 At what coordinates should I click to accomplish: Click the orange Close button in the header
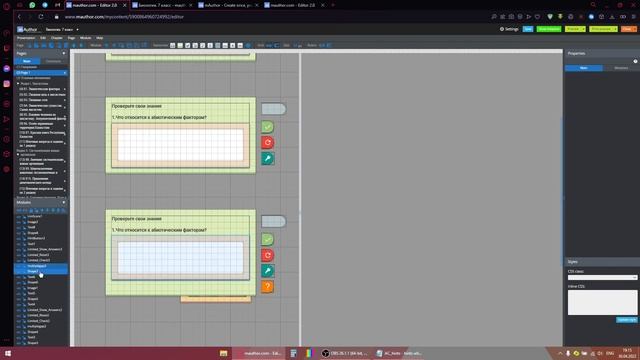tap(628, 29)
